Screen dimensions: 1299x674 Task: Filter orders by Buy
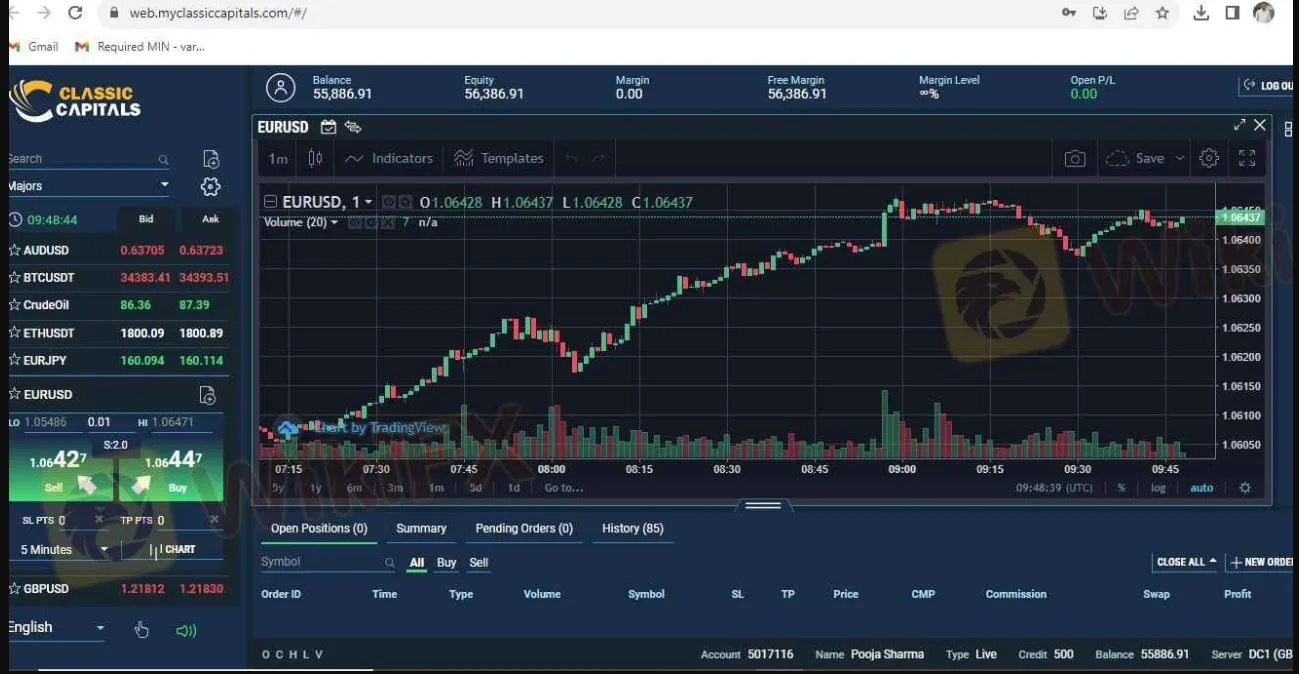(x=447, y=563)
